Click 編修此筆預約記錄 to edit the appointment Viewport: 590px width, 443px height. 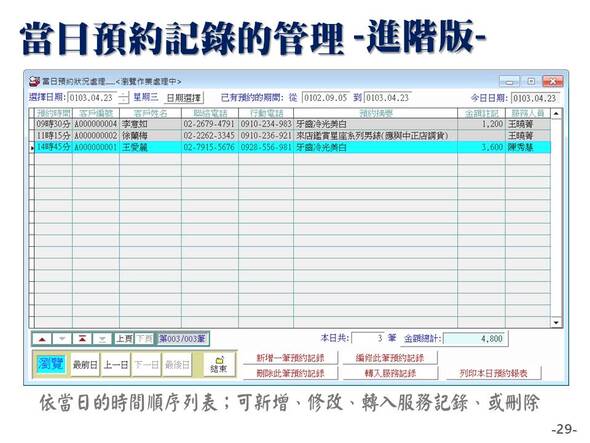point(390,358)
